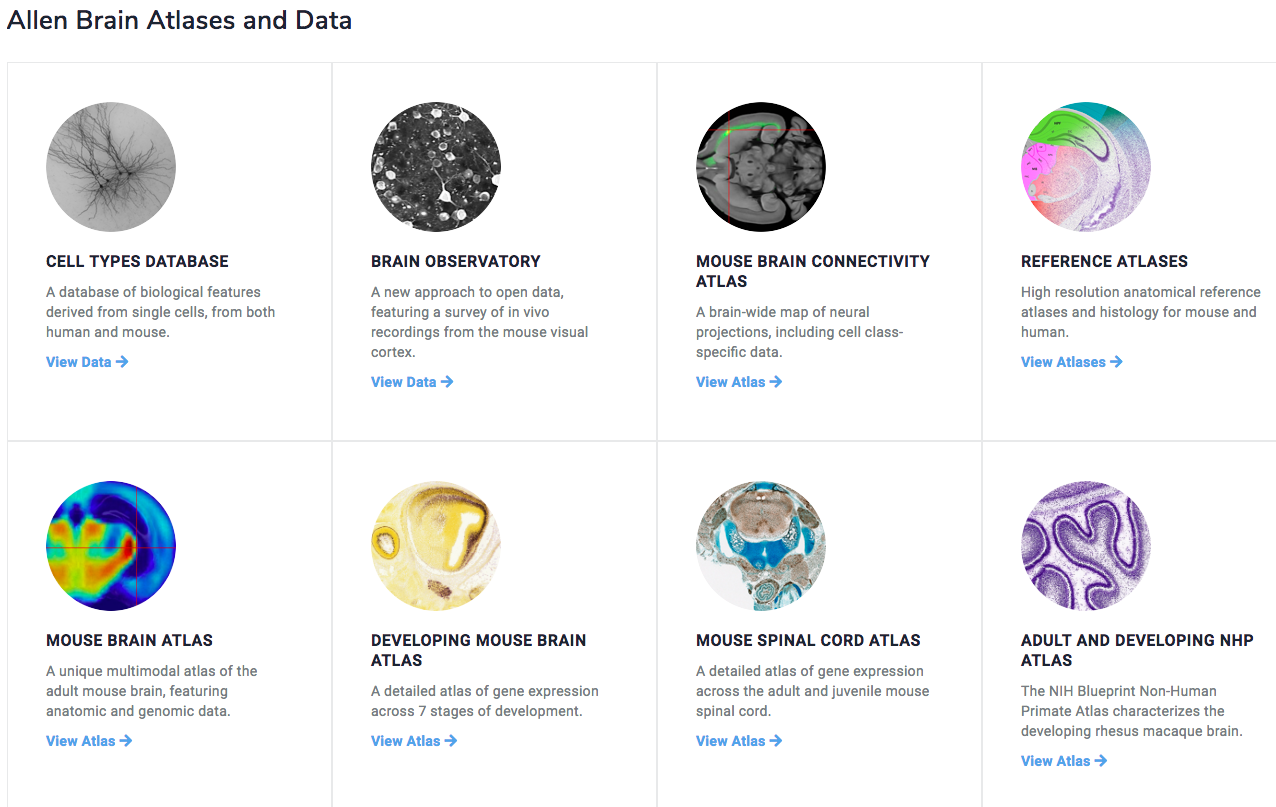Open View Atlas for NHP Atlas

1064,761
